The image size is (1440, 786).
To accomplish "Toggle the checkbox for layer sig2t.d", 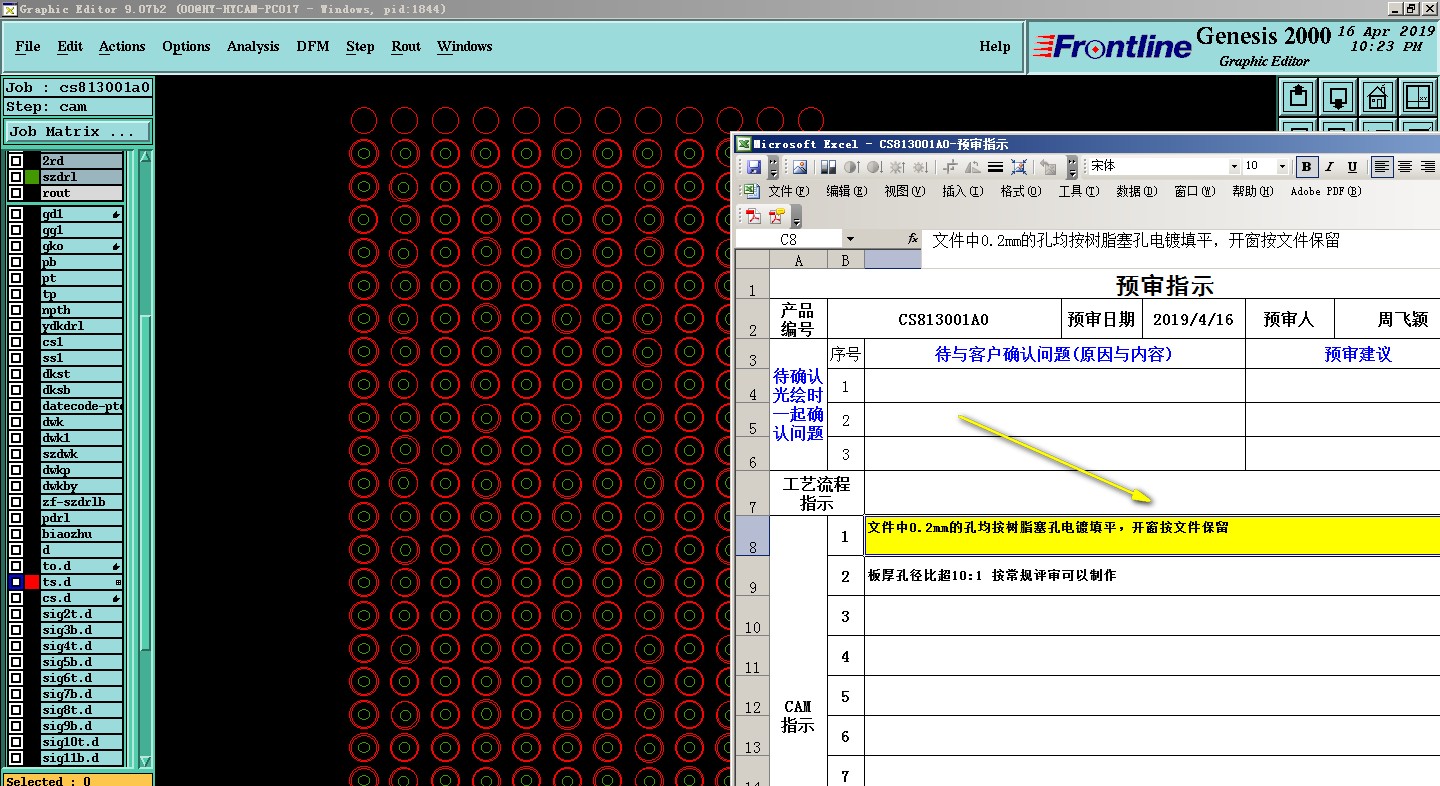I will coord(16,614).
